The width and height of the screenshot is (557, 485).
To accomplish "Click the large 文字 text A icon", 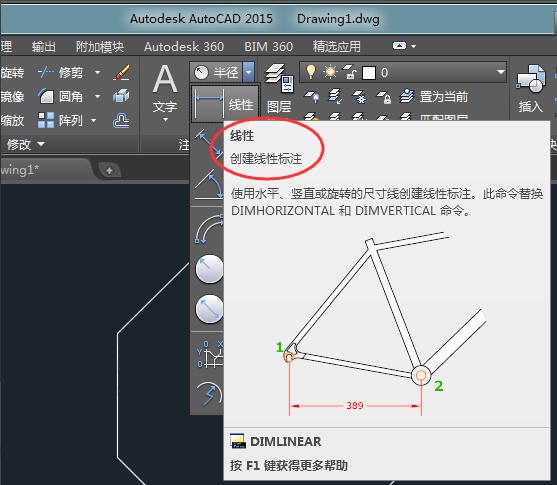I will coord(165,79).
